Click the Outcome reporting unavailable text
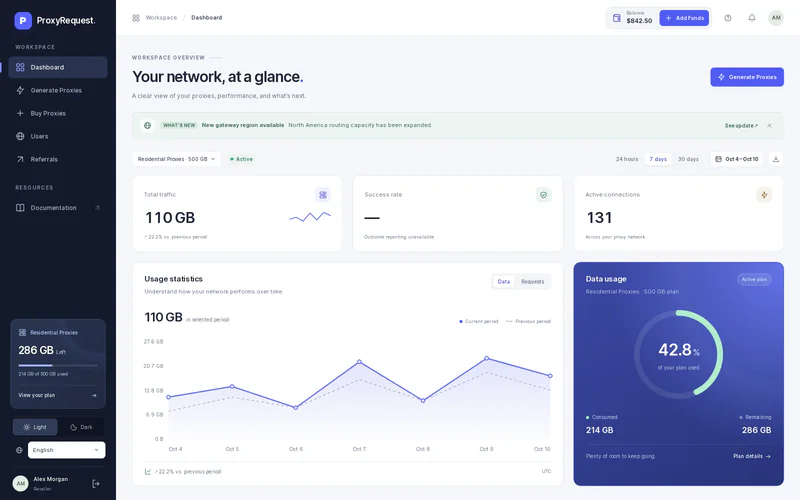Viewport: 800px width, 500px height. click(x=399, y=237)
